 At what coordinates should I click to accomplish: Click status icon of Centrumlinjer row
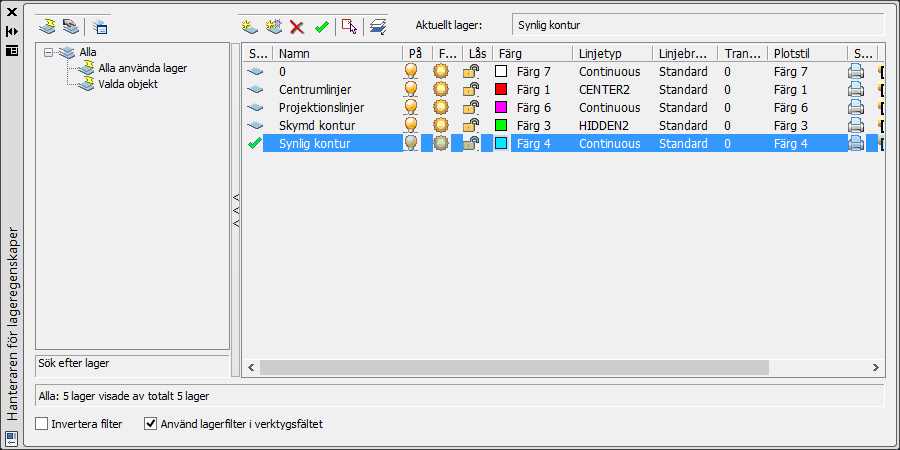click(x=255, y=90)
